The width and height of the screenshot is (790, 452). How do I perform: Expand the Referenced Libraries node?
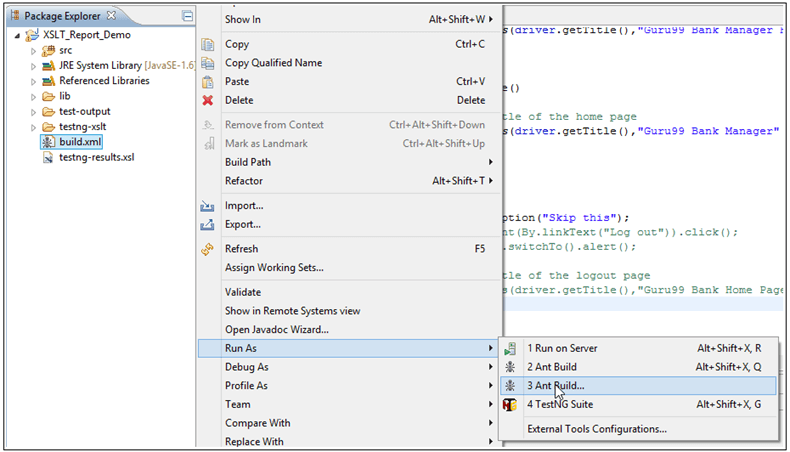coord(34,82)
